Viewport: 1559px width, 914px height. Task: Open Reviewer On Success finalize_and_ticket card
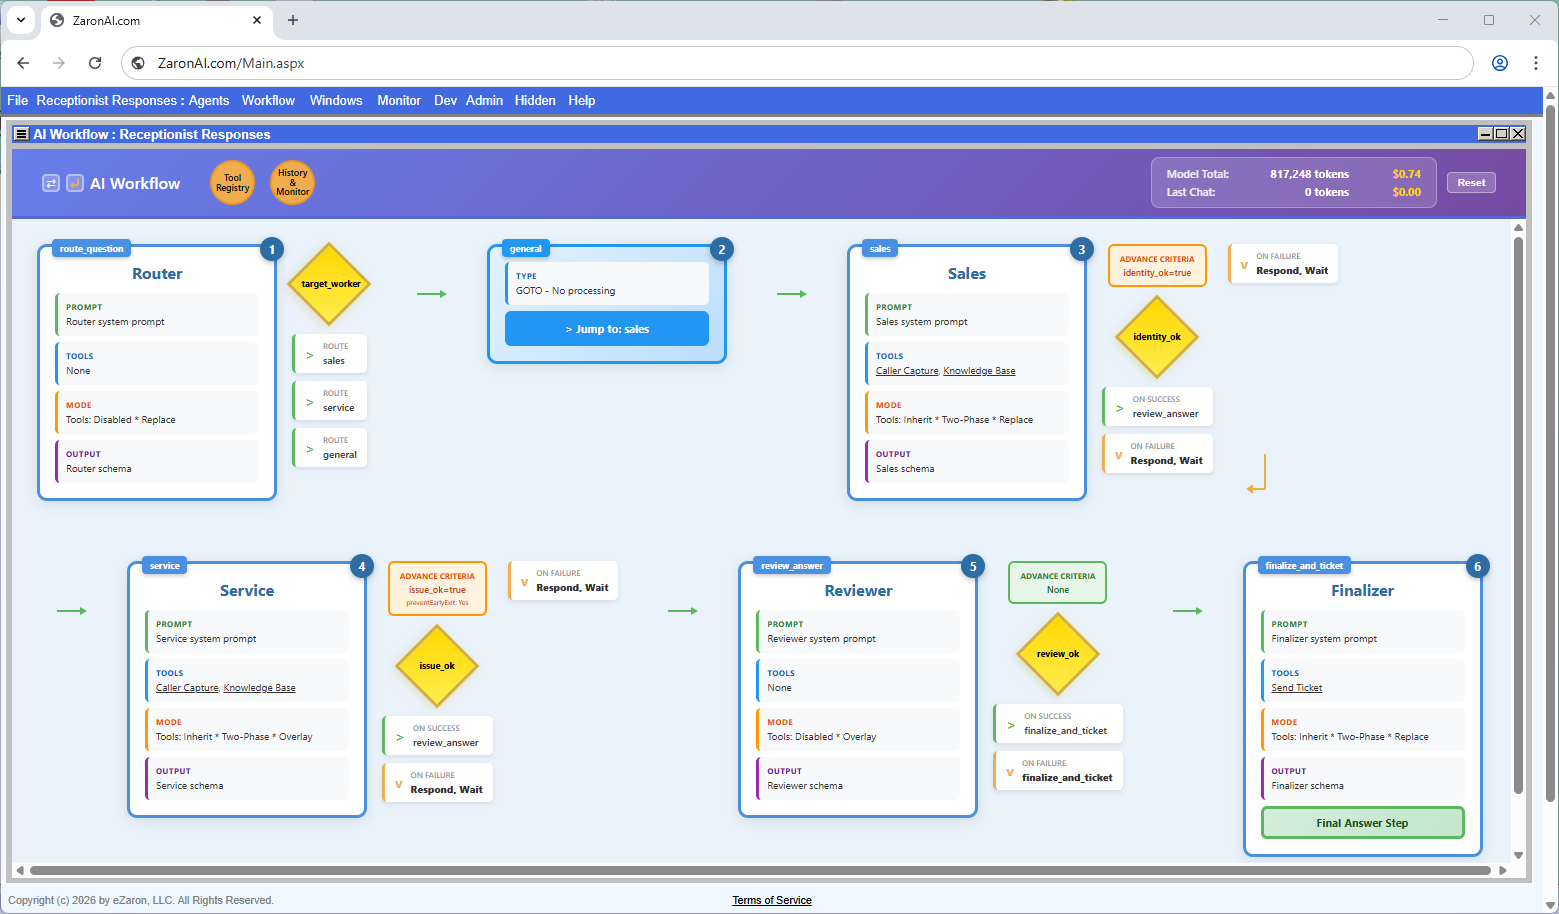(1058, 724)
